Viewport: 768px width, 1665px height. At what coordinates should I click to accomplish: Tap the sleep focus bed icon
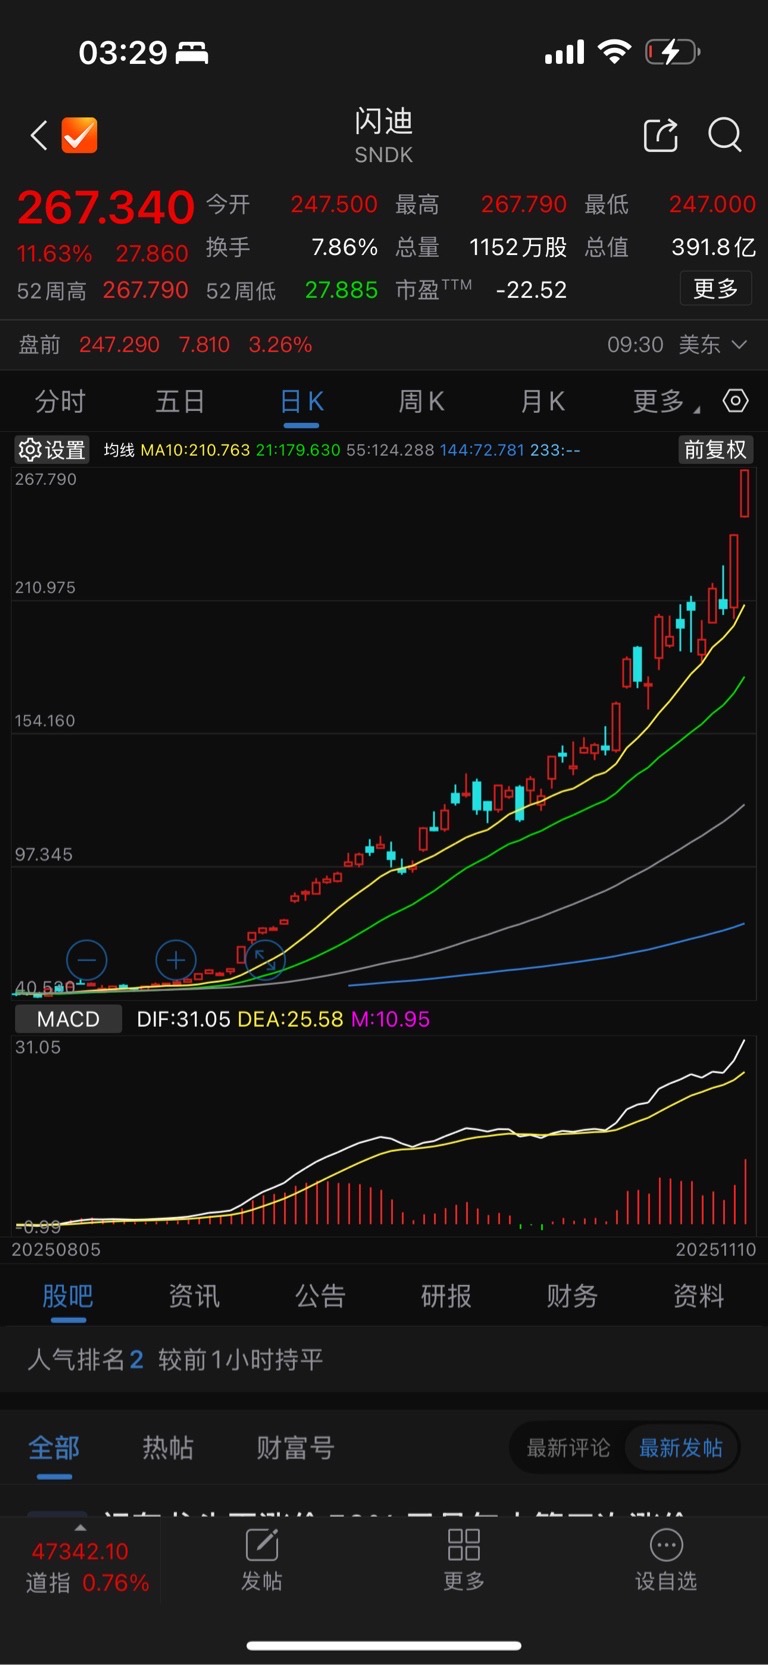[192, 53]
